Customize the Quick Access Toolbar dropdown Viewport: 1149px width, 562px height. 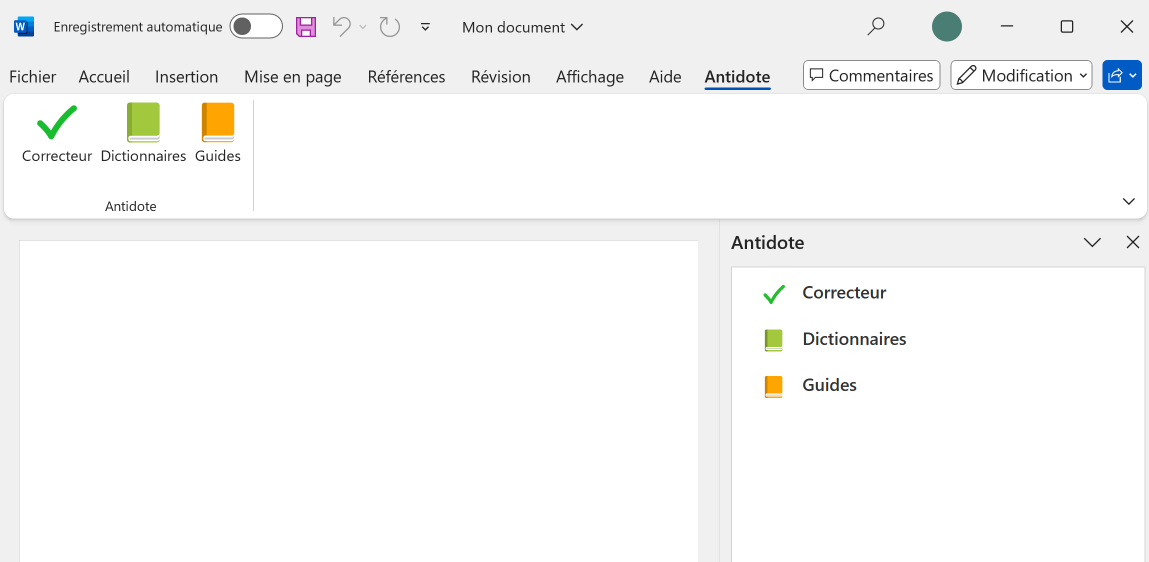425,27
